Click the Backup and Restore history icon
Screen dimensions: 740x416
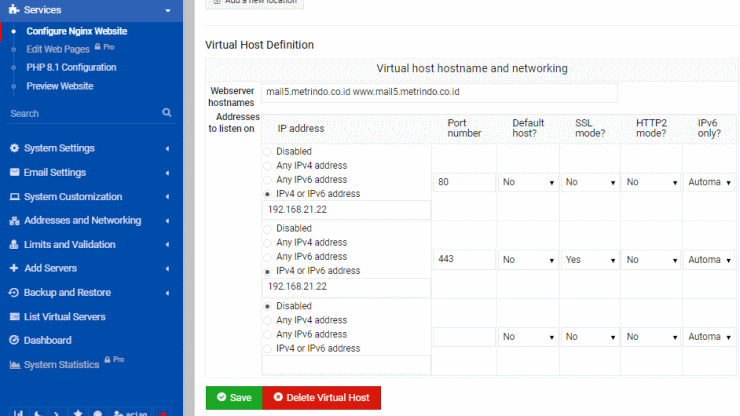[x=14, y=293]
